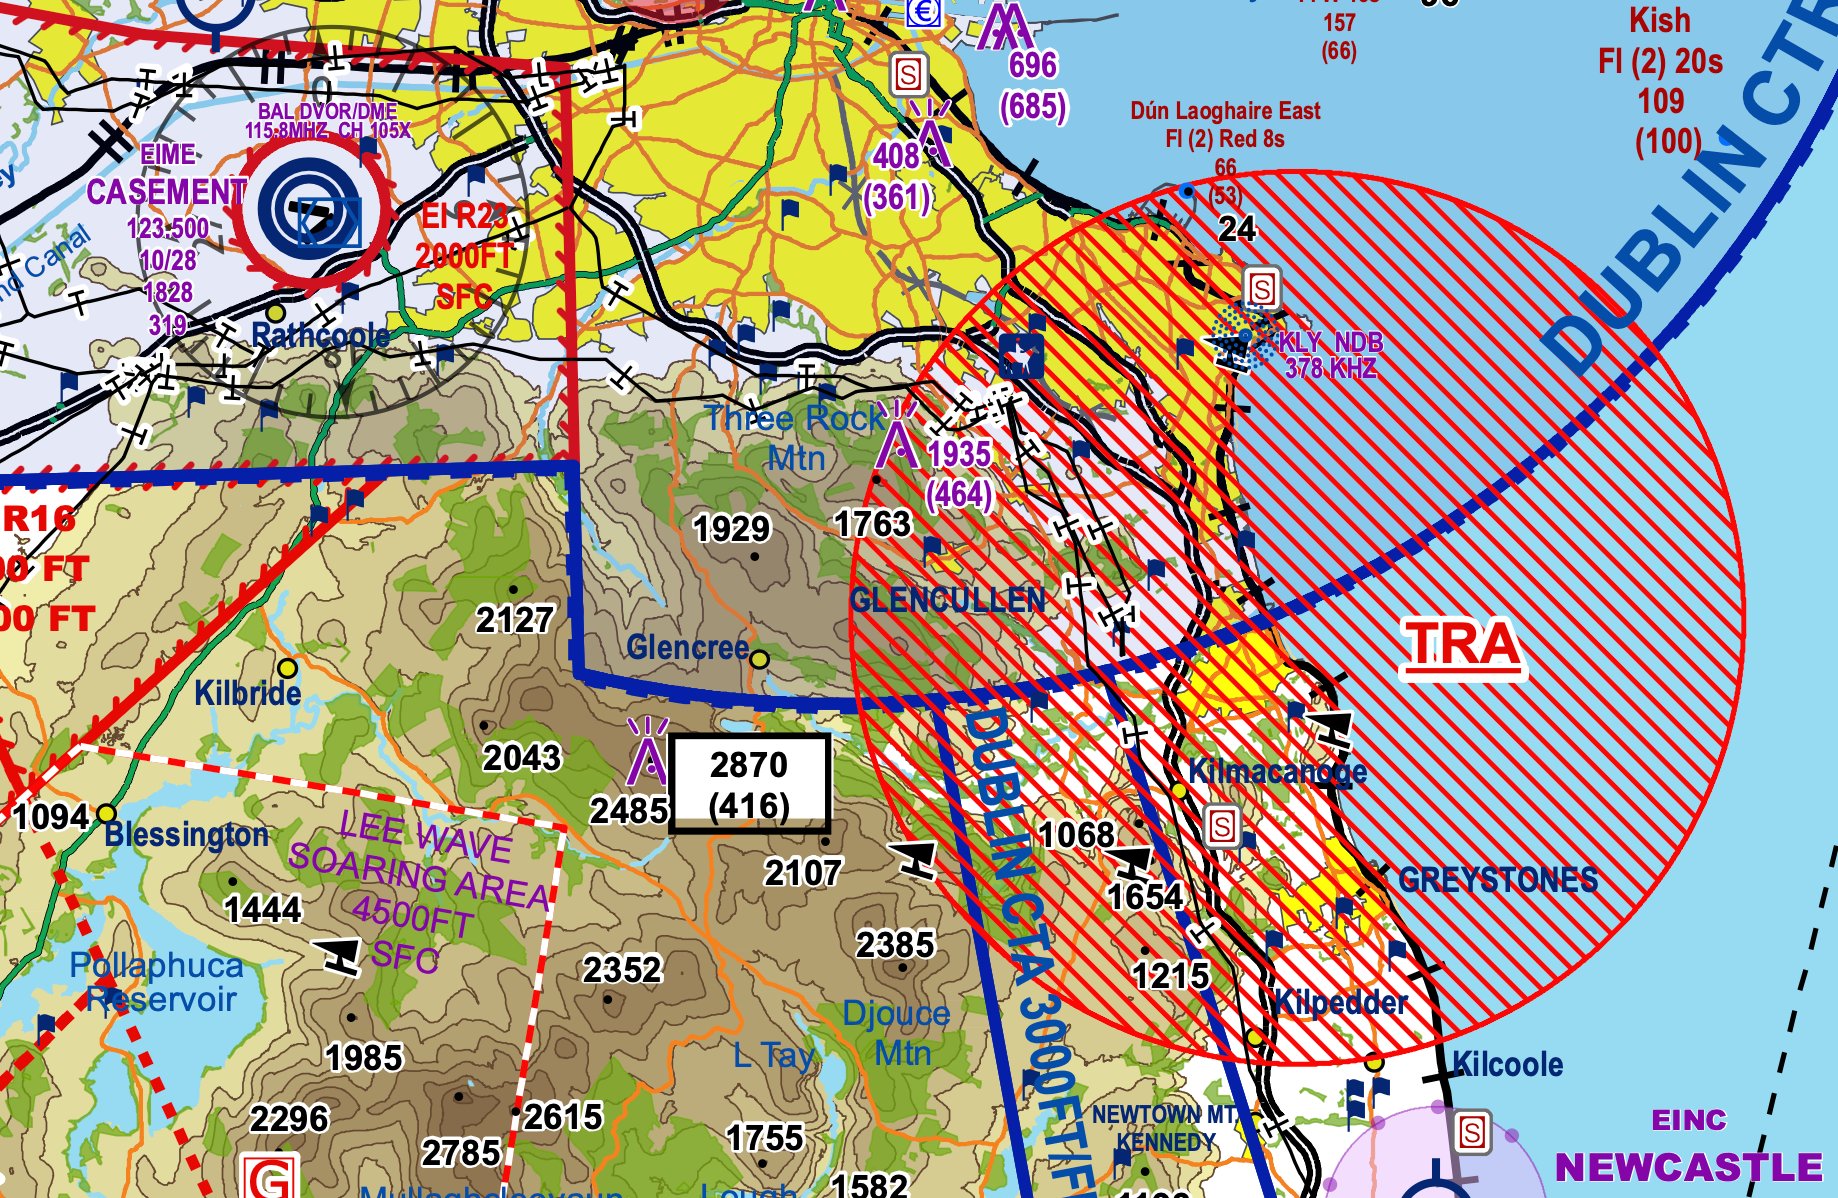Select the Kilpedder town label

[1340, 1003]
